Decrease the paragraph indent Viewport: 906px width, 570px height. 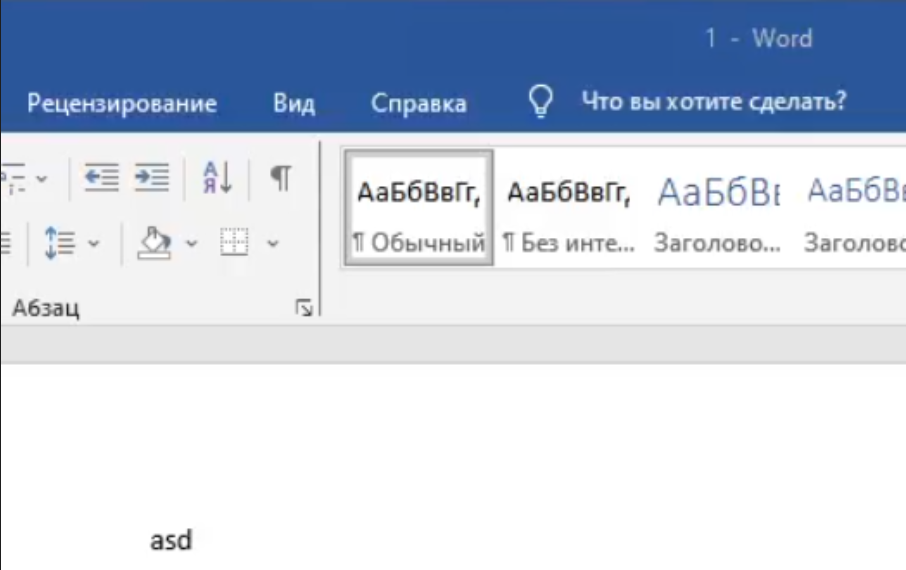tap(102, 177)
